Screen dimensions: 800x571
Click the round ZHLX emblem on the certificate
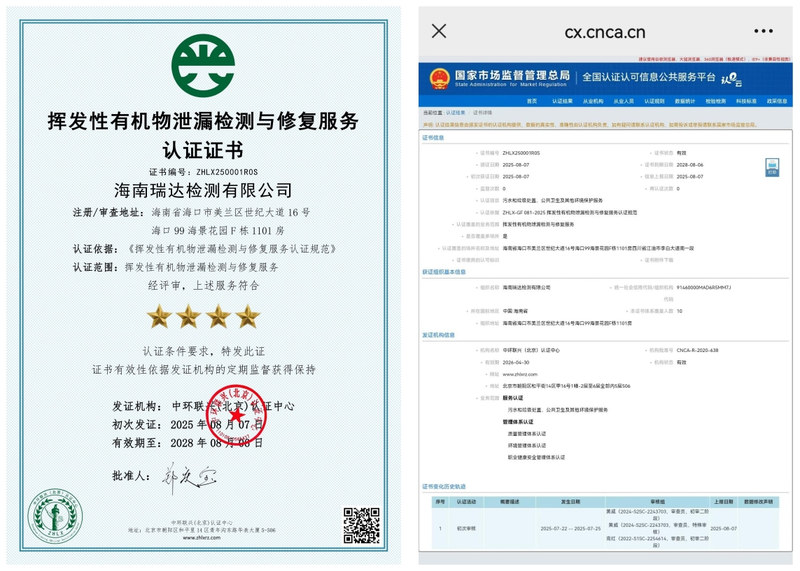(55, 515)
